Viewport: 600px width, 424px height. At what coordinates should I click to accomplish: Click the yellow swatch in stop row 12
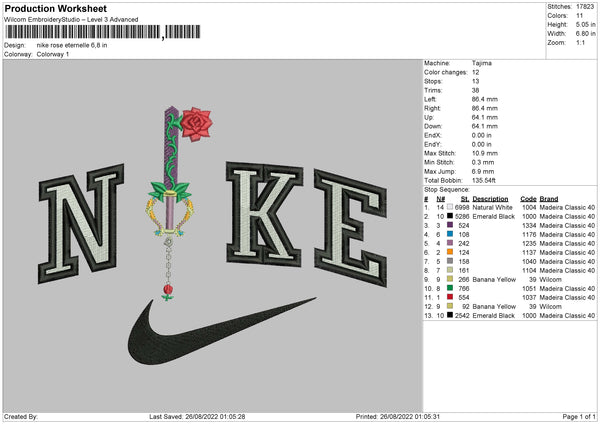click(450, 306)
